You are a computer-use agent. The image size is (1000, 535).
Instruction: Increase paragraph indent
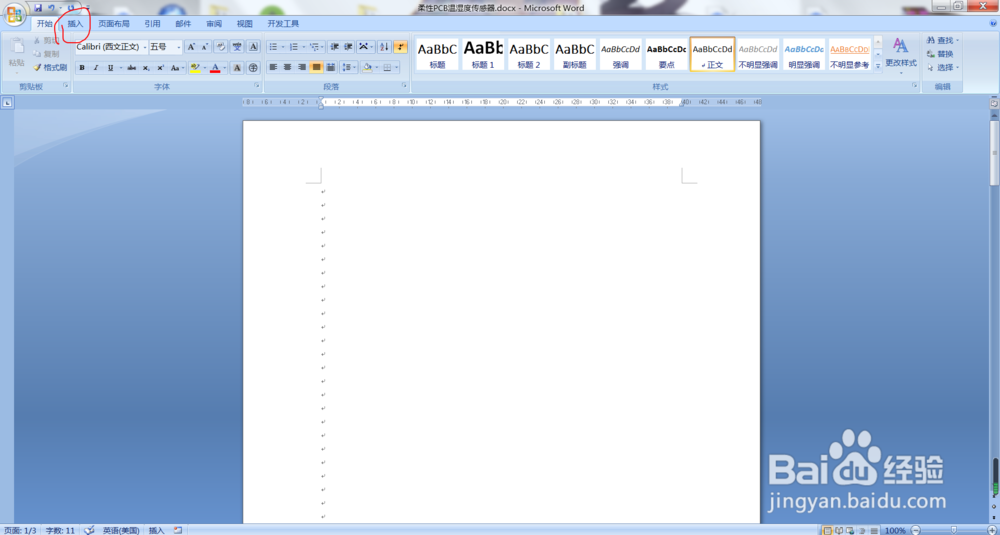coord(348,47)
